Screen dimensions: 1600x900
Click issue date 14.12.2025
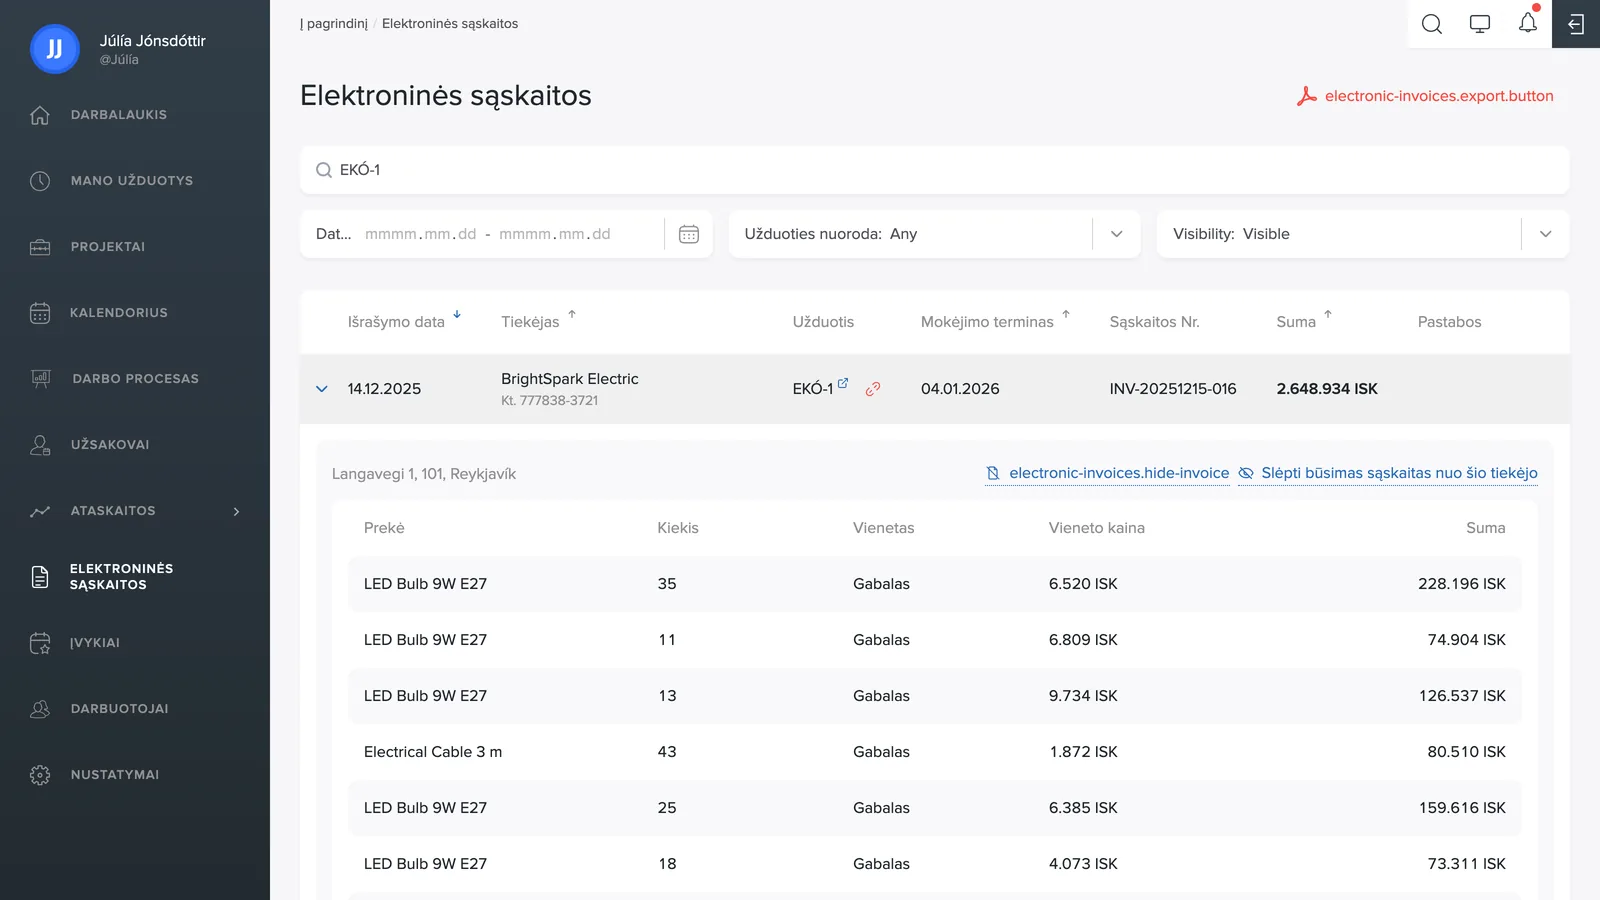384,389
